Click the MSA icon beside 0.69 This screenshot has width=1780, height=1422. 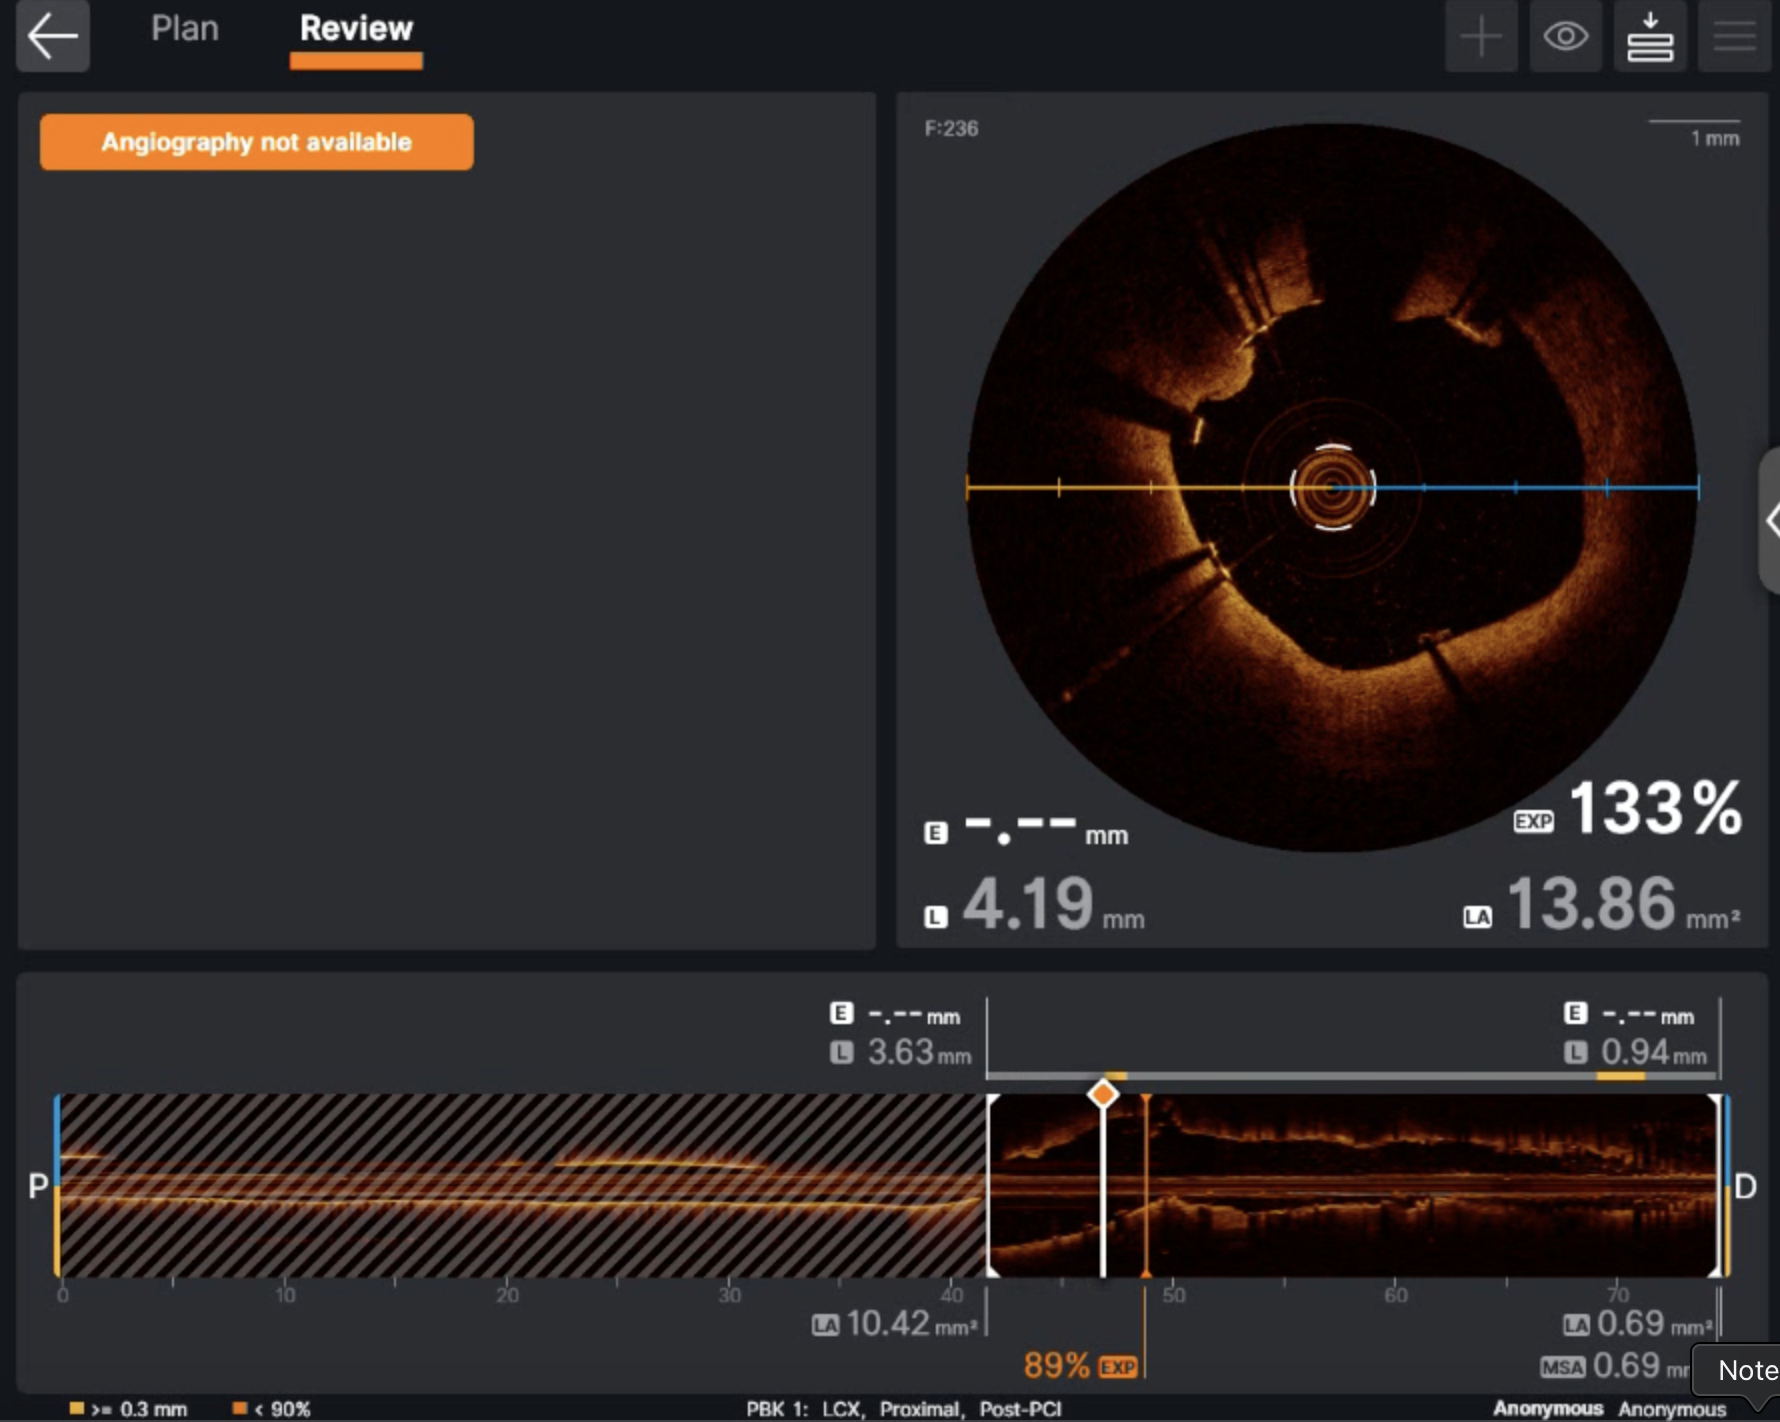pyautogui.click(x=1562, y=1367)
